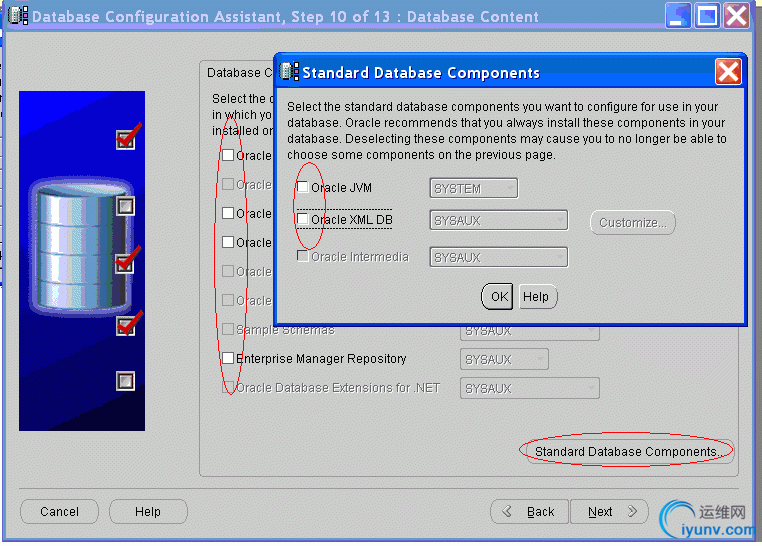Open the Oracle JVM SYSTEM tablespace dropdown
The width and height of the screenshot is (762, 546).
474,188
